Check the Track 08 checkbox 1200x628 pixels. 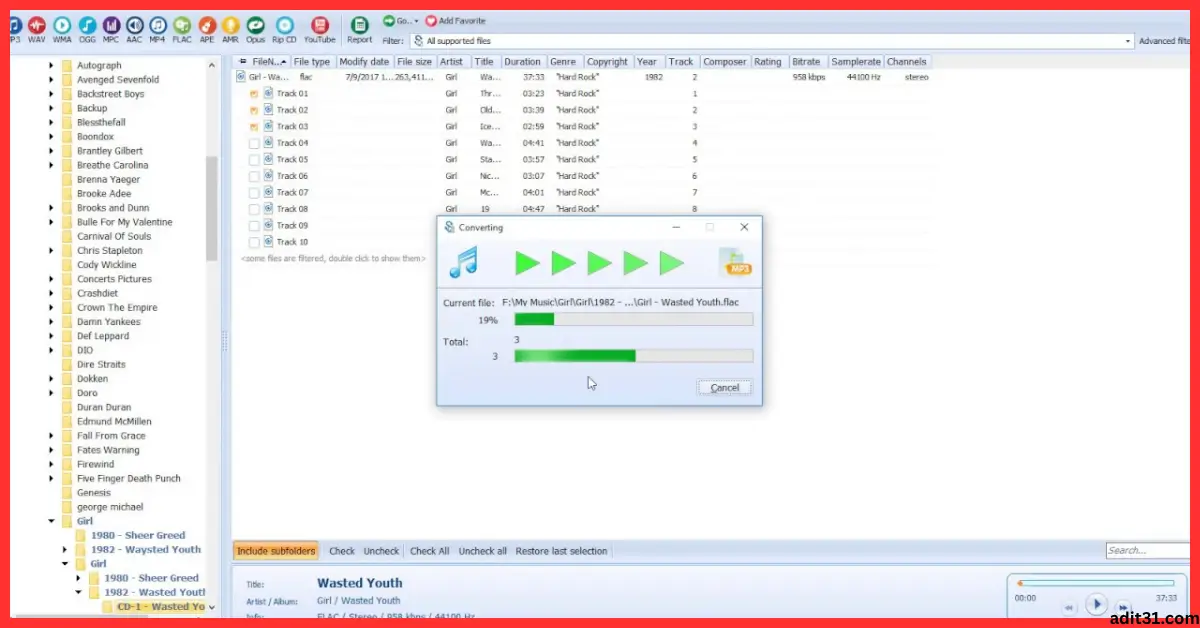[254, 209]
